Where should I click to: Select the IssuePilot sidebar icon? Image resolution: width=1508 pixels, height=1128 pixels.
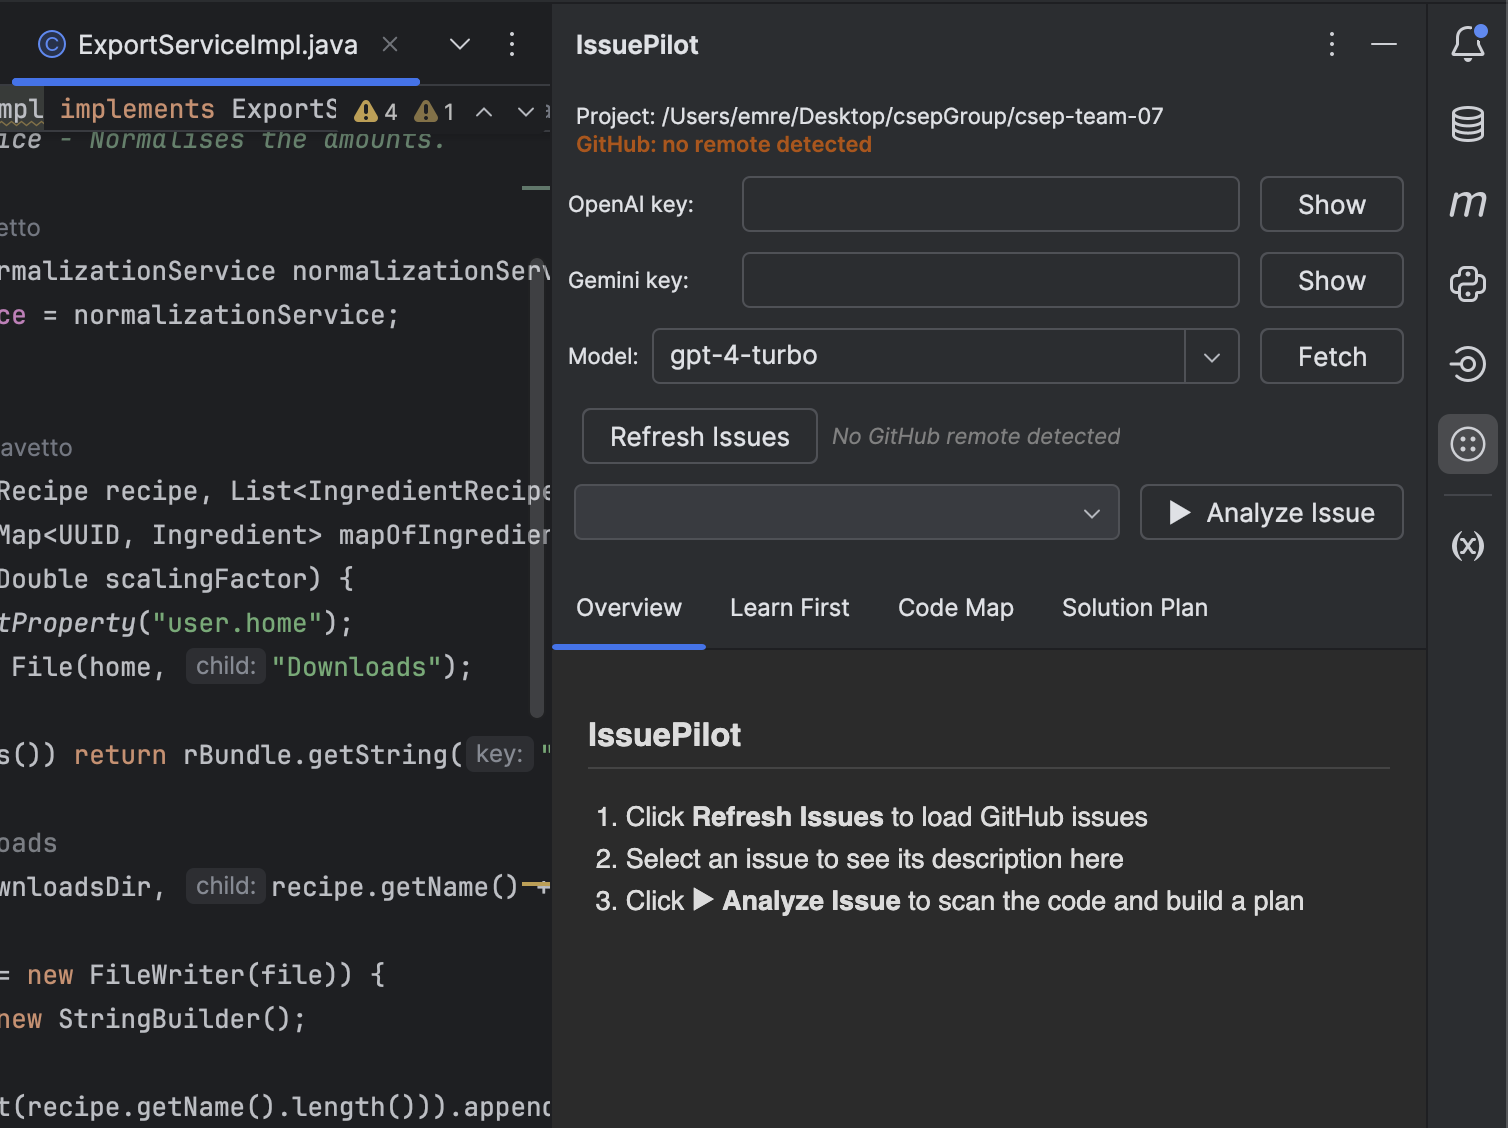[1468, 444]
